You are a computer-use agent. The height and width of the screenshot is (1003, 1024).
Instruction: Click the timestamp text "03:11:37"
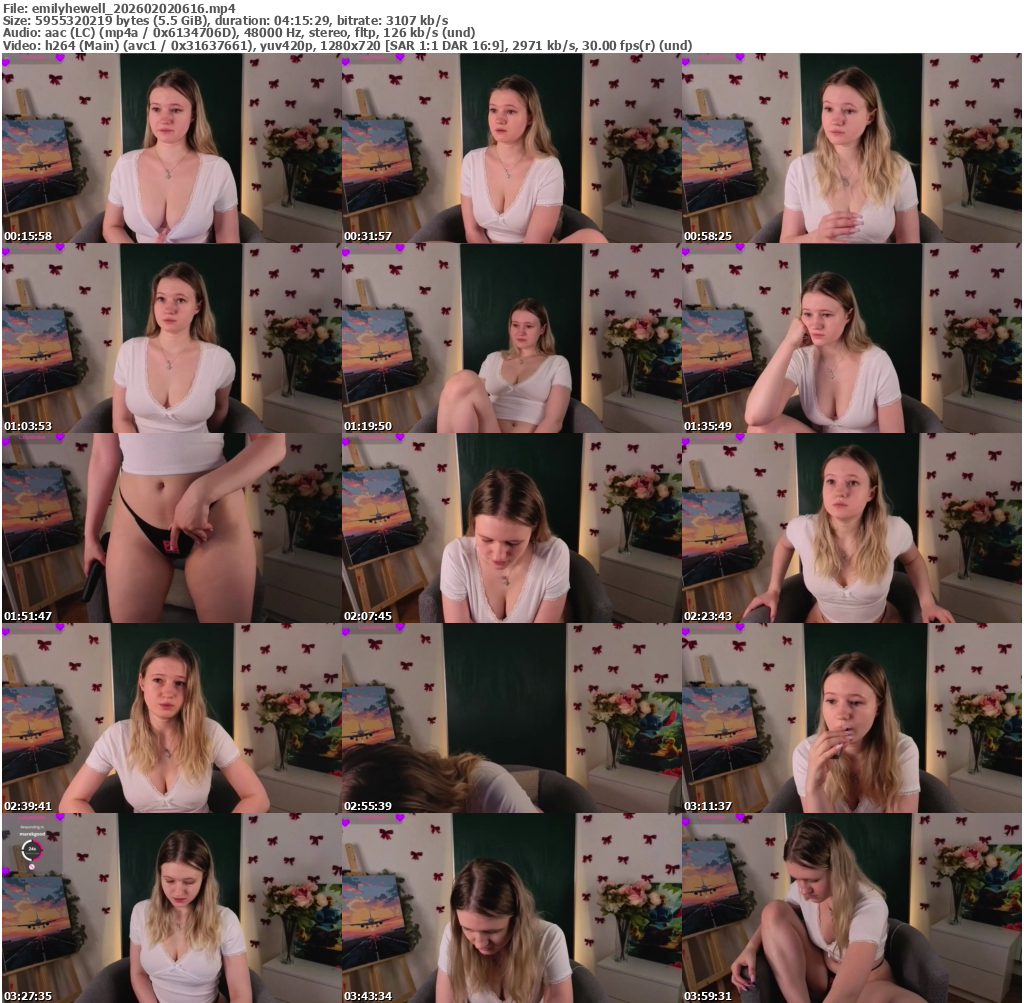(709, 806)
